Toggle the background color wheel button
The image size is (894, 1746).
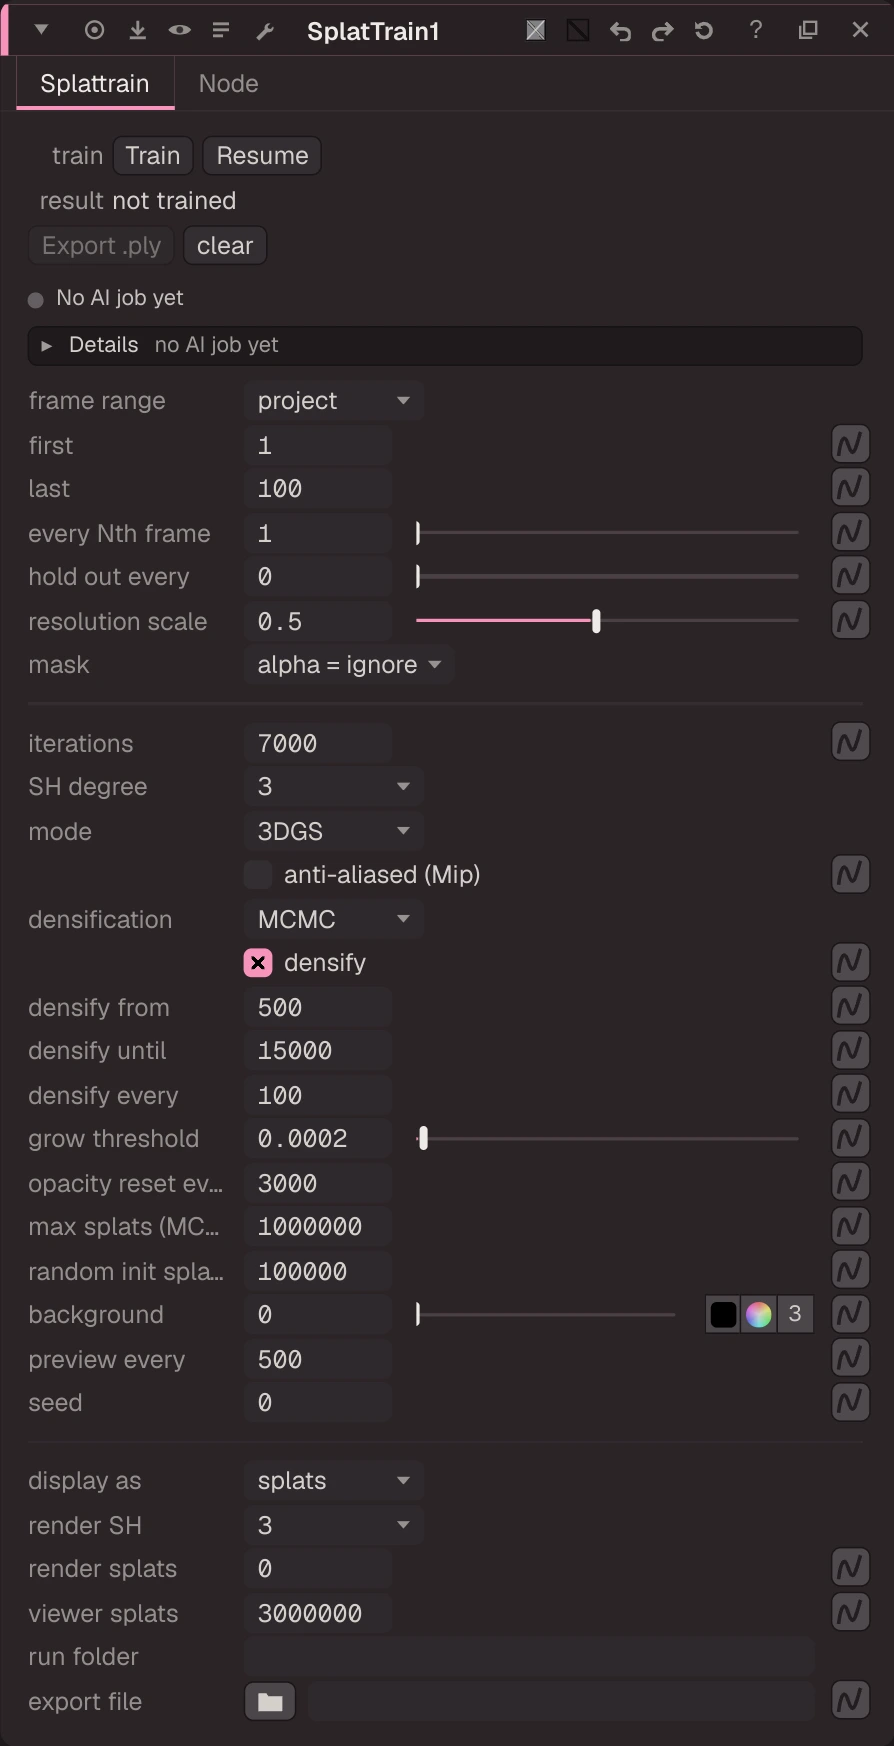[759, 1314]
